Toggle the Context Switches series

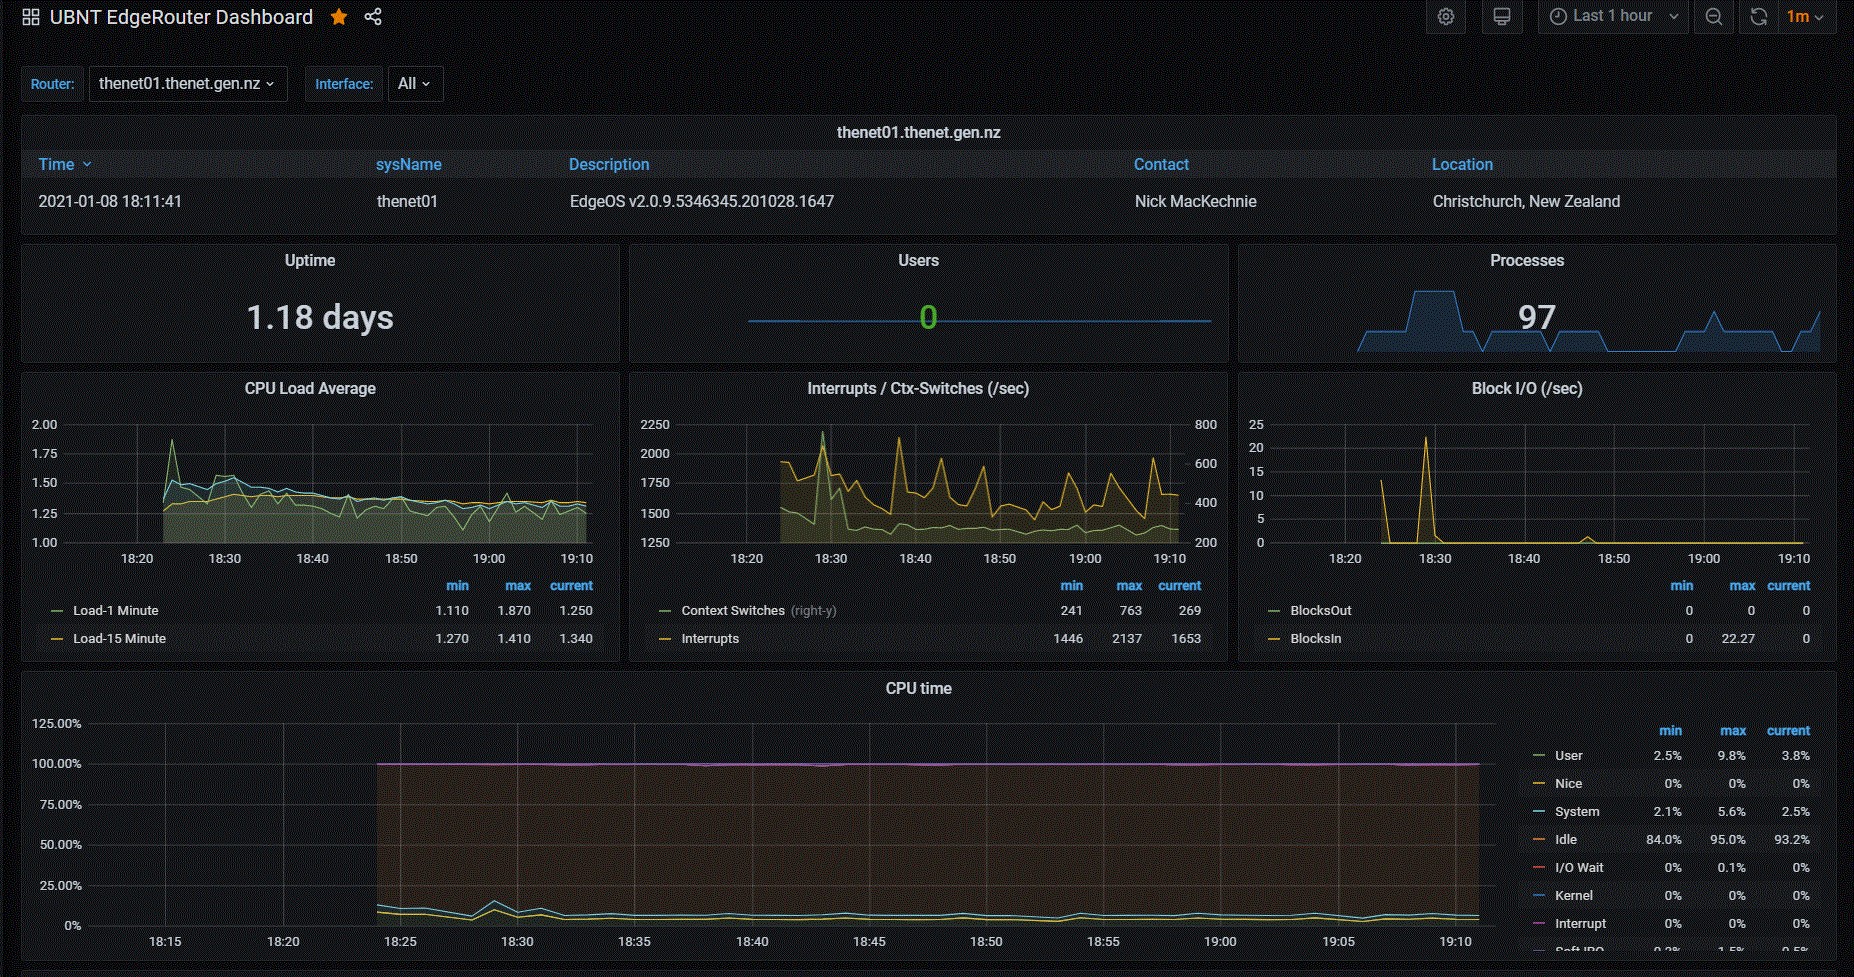(x=733, y=611)
